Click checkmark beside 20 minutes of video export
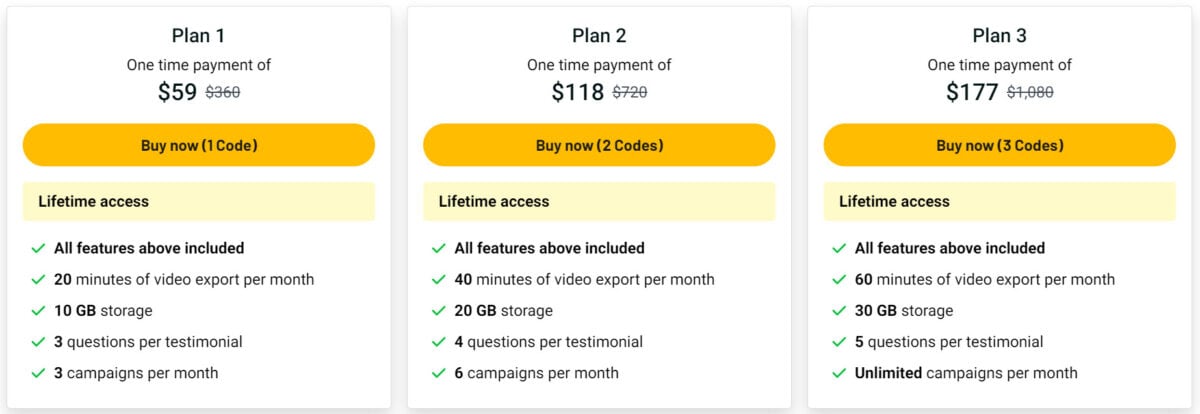The image size is (1200, 414). coord(38,280)
